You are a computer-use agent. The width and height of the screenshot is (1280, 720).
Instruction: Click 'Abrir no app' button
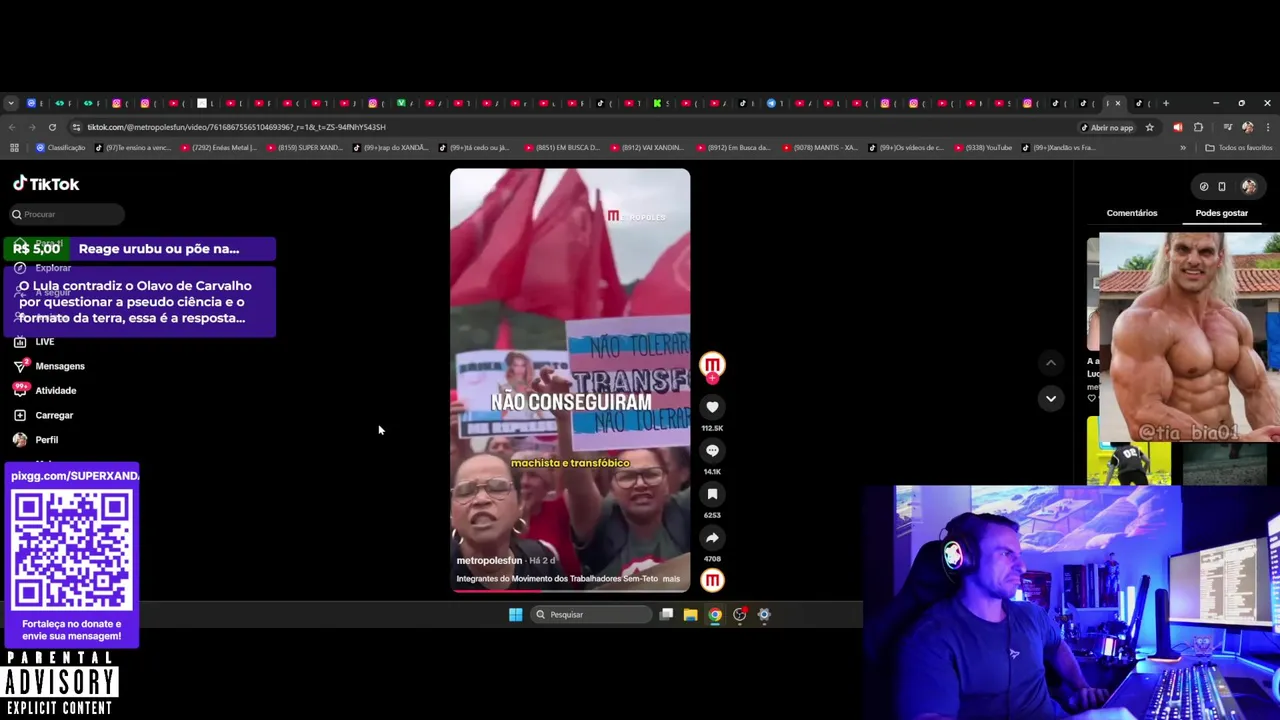[1107, 127]
